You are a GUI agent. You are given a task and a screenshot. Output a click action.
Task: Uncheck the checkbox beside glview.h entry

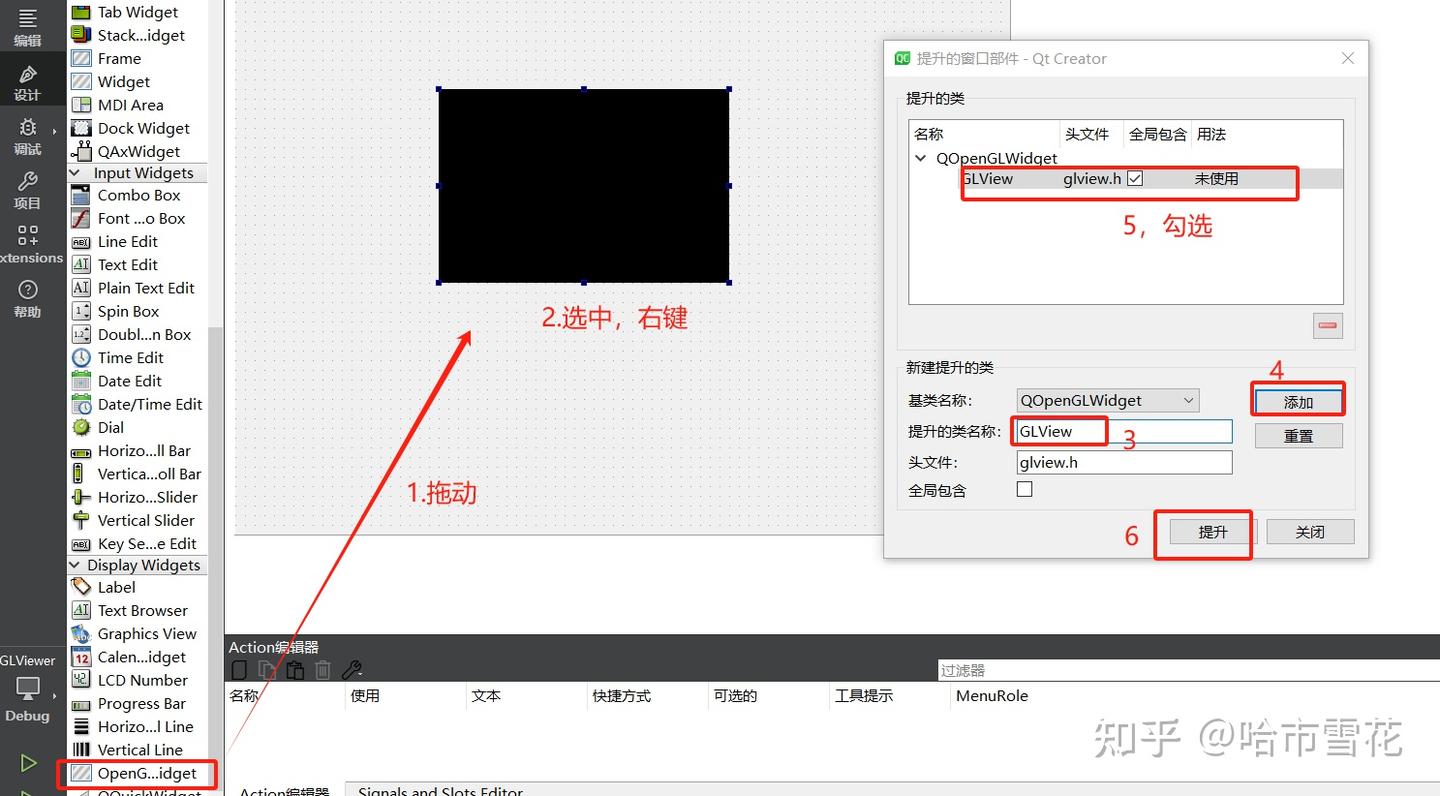(1135, 178)
